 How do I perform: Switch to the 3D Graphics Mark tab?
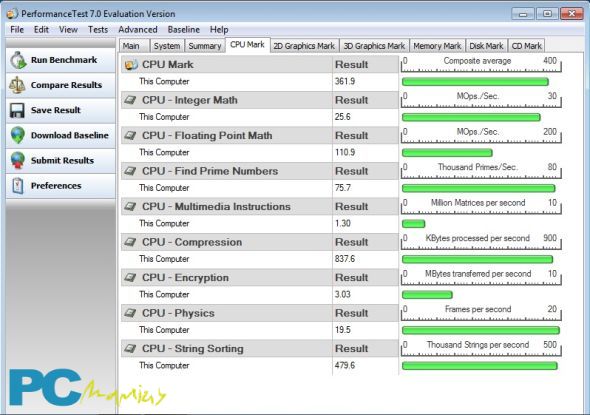(x=374, y=46)
